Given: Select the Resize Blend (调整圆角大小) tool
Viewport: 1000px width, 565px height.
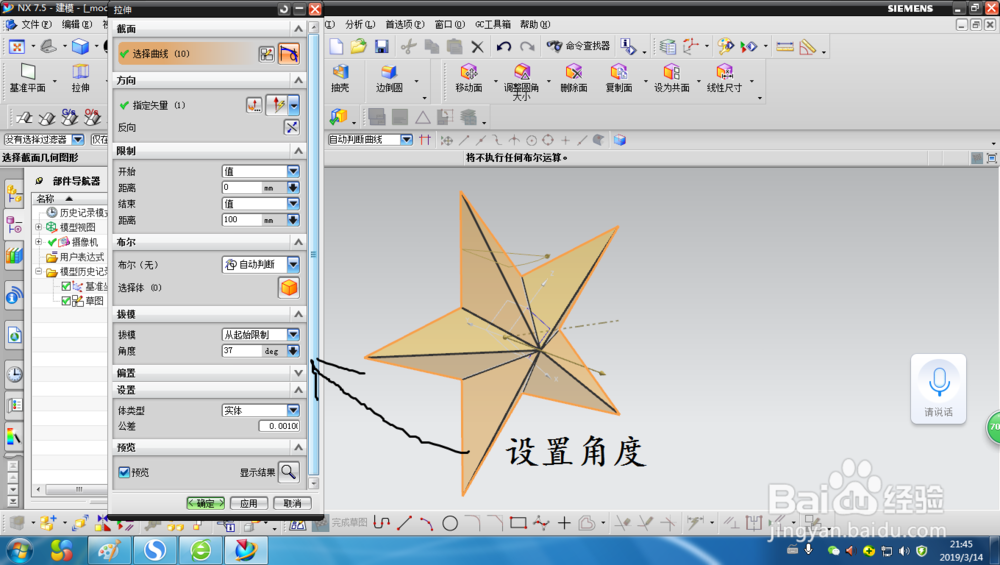Looking at the screenshot, I should pos(521,82).
